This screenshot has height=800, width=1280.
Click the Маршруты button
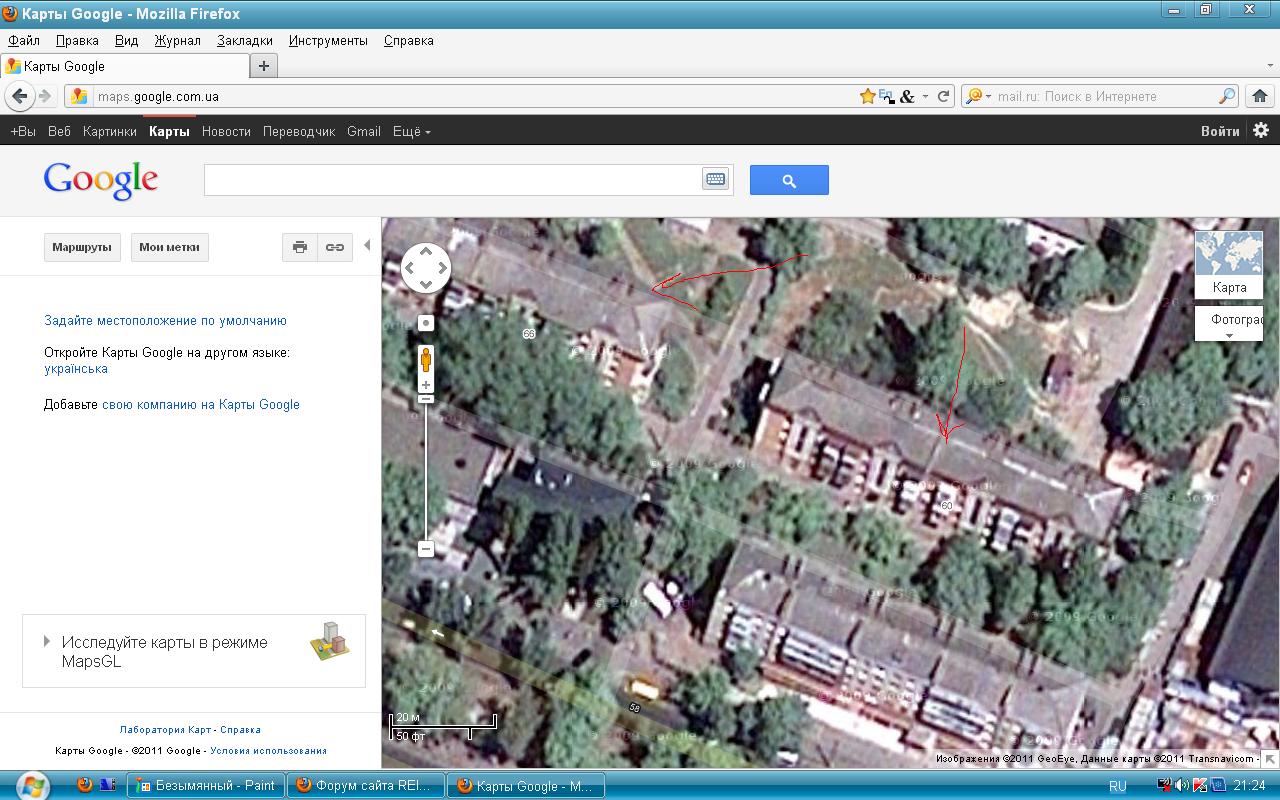(82, 247)
